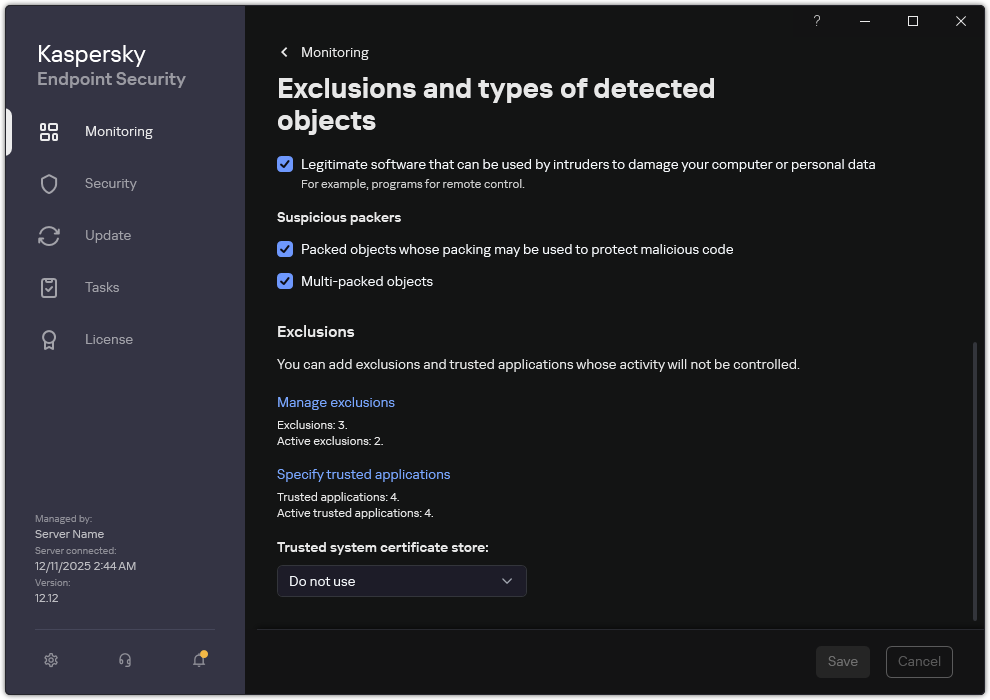Image resolution: width=990 pixels, height=700 pixels.
Task: Disable Packed objects protection checkbox
Action: click(285, 249)
